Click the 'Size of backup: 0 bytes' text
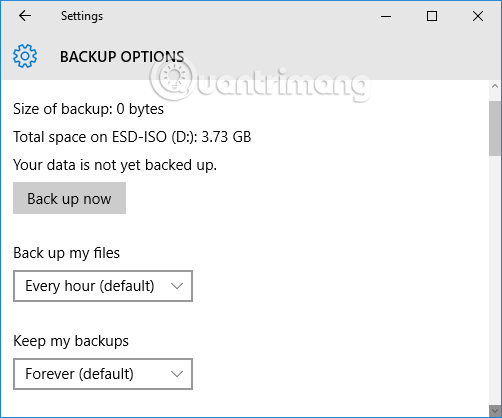This screenshot has height=418, width=502. [88, 109]
